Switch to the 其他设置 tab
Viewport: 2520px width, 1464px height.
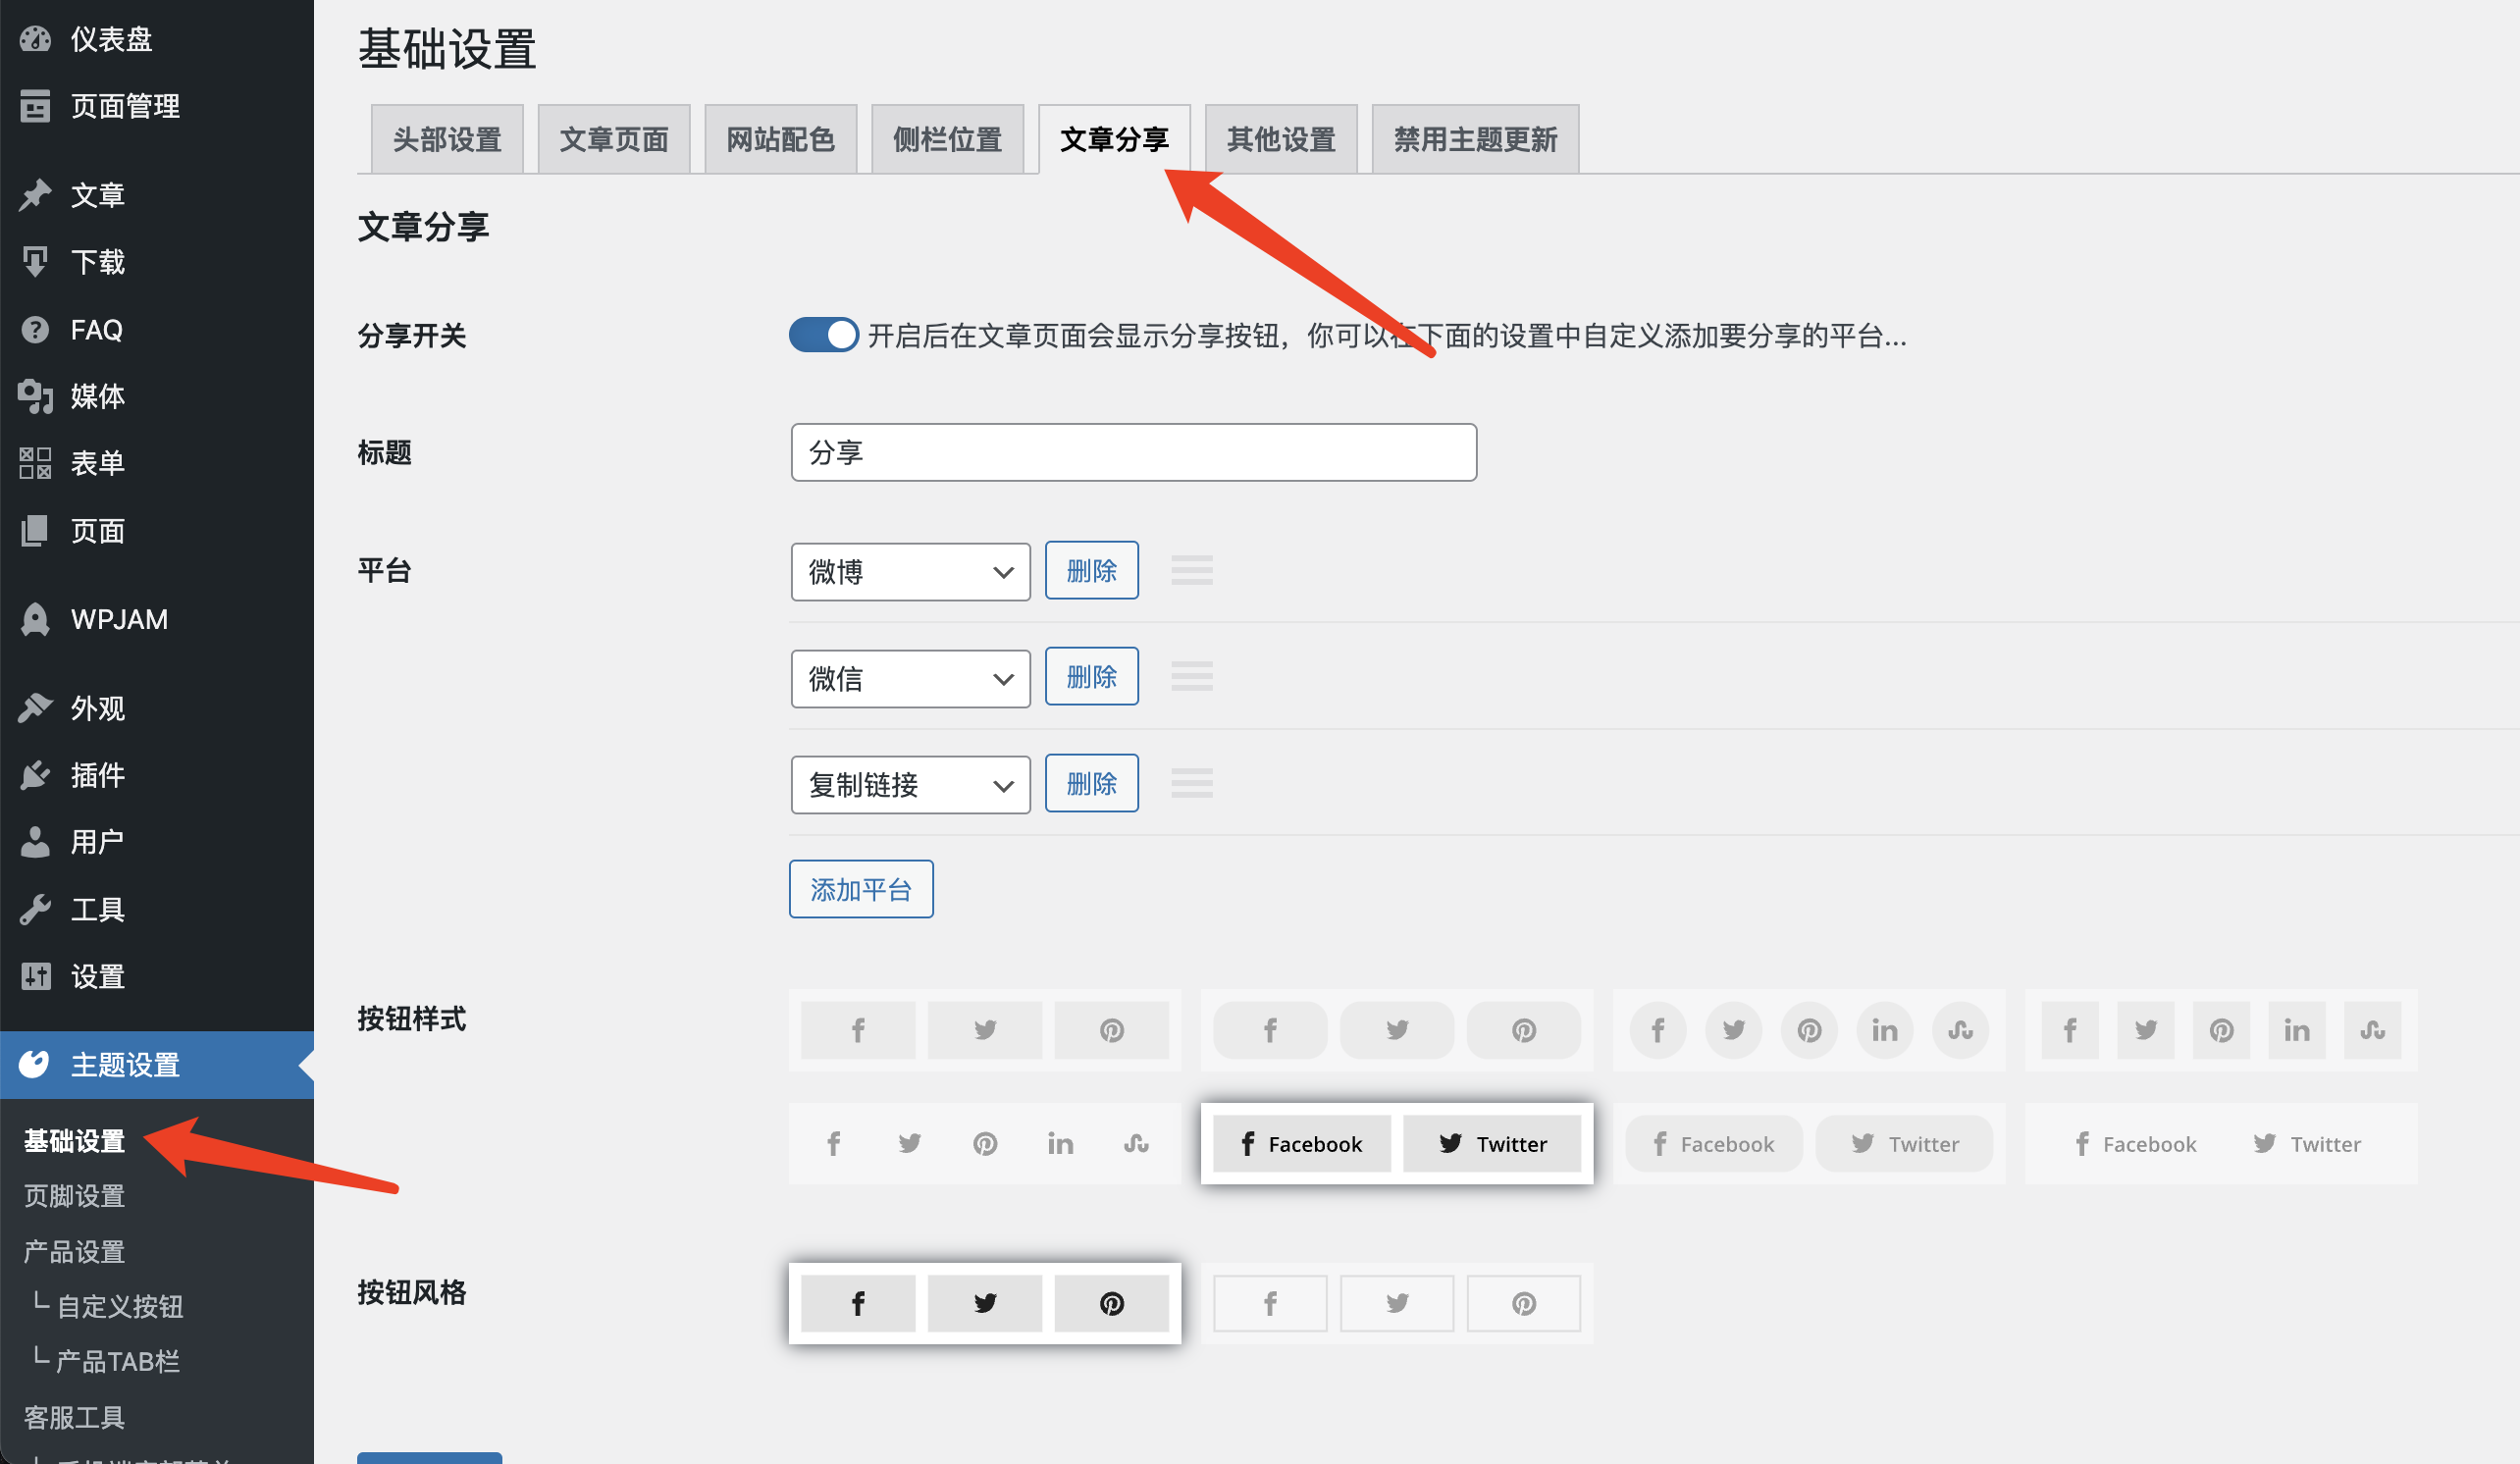(x=1281, y=137)
